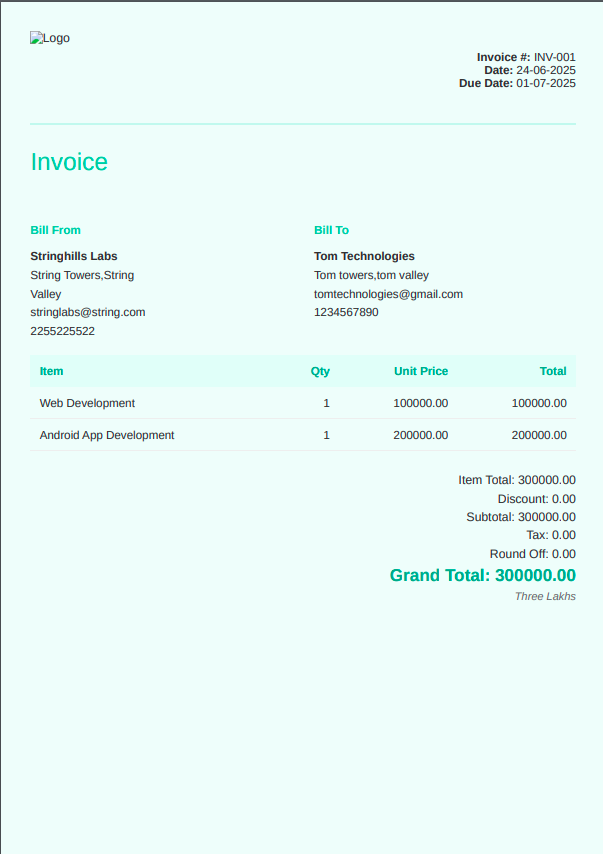Click the Grand Total amount line
Viewport: 603px width, 854px height.
(482, 575)
